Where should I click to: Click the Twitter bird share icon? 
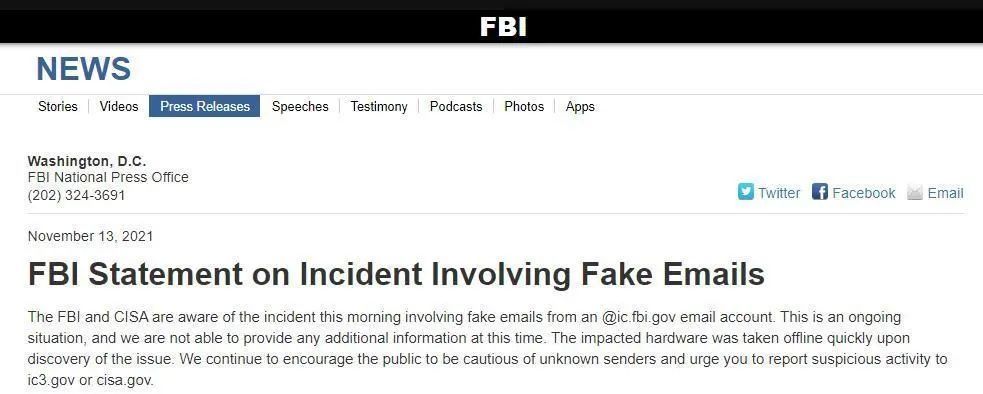(745, 192)
